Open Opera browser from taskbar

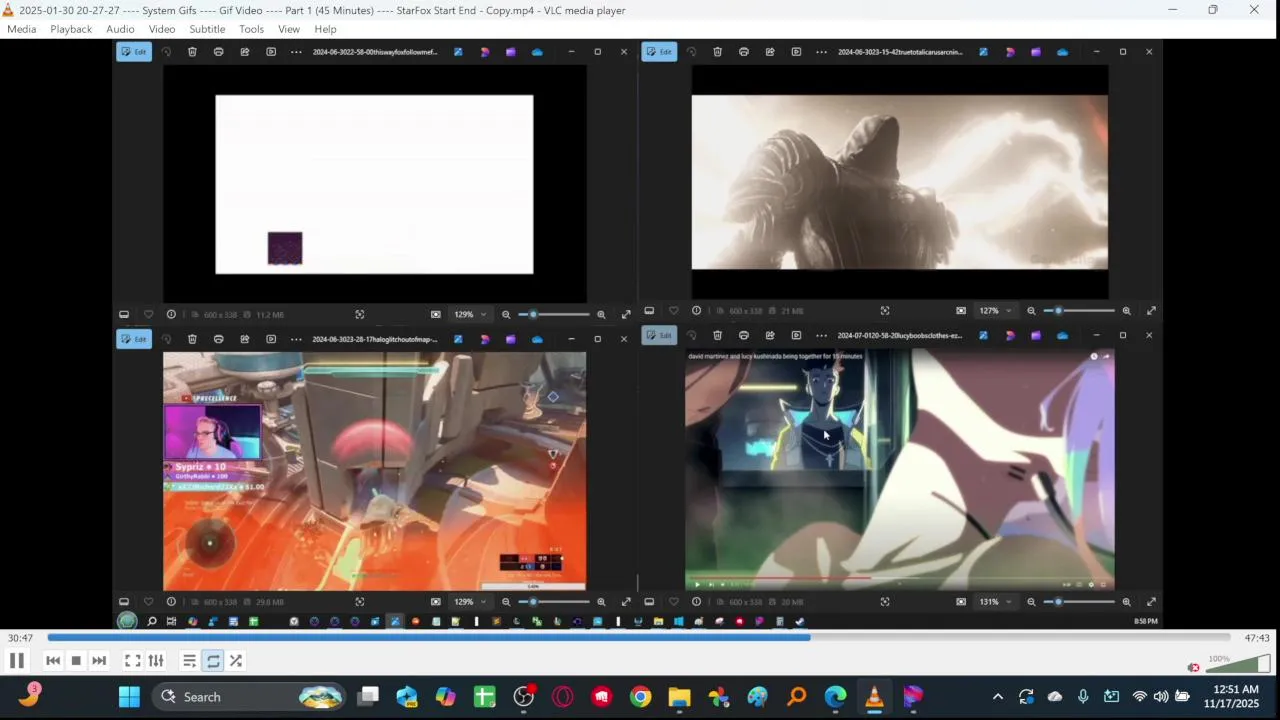562,697
